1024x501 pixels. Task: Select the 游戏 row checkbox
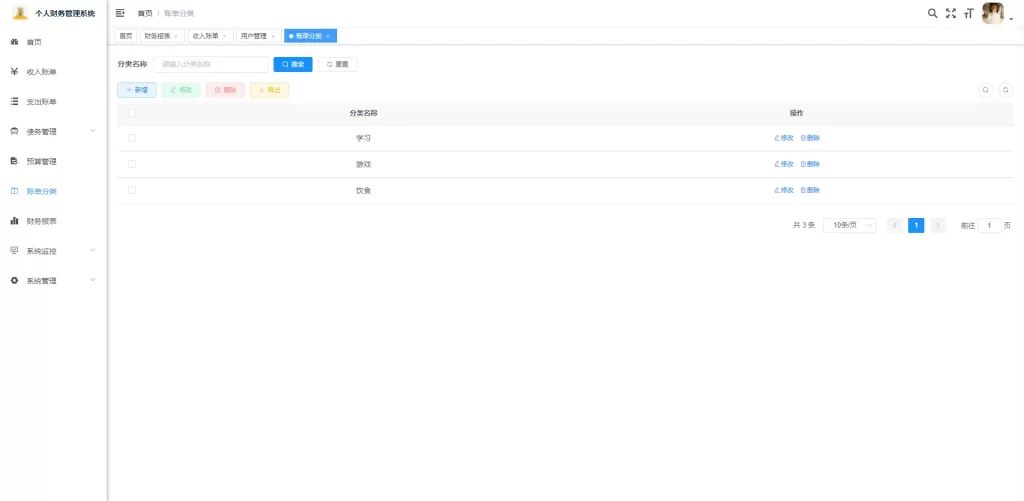(132, 164)
